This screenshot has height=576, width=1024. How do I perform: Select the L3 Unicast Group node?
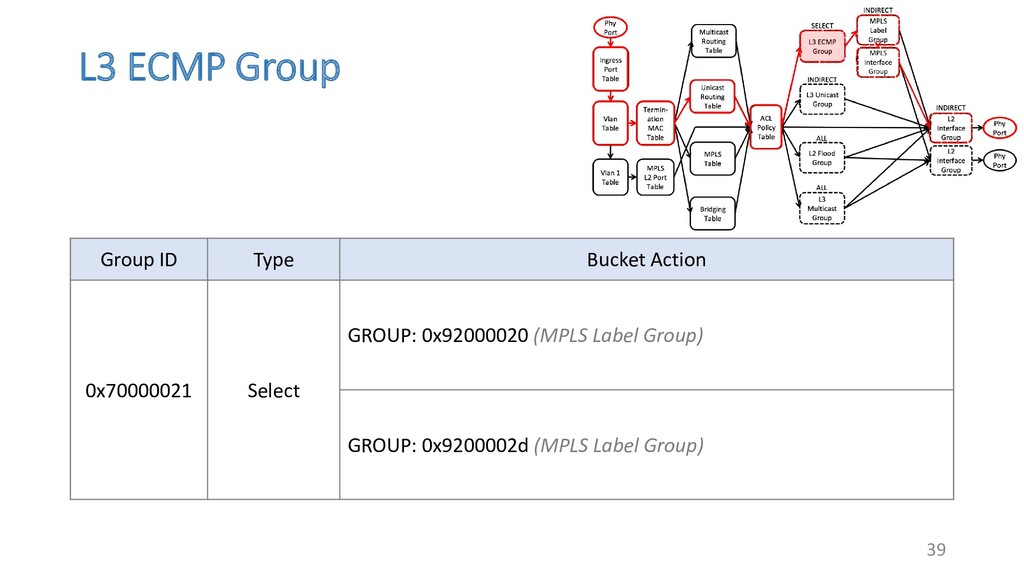821,99
